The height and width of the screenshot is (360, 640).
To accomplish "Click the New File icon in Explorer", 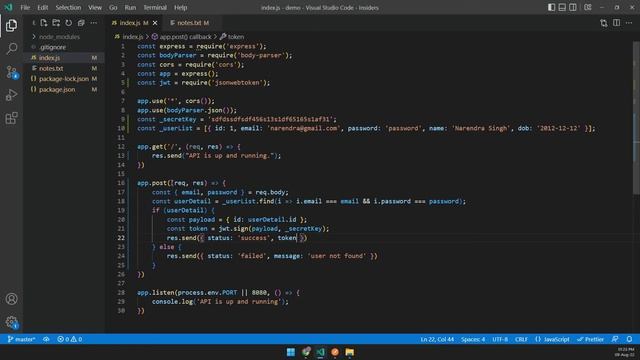I will [44, 23].
